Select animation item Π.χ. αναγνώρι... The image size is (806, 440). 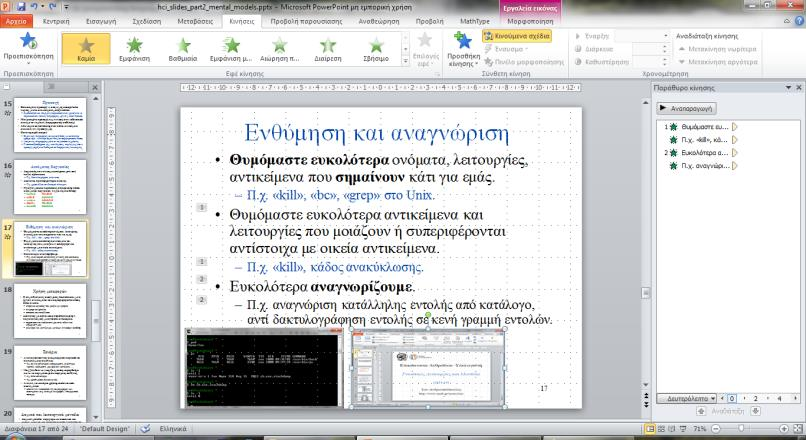click(x=700, y=166)
